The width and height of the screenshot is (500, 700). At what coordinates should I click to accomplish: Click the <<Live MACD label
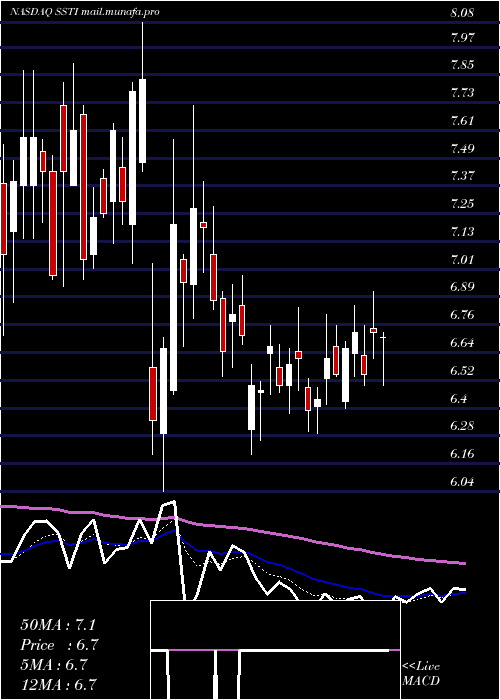[x=421, y=674]
